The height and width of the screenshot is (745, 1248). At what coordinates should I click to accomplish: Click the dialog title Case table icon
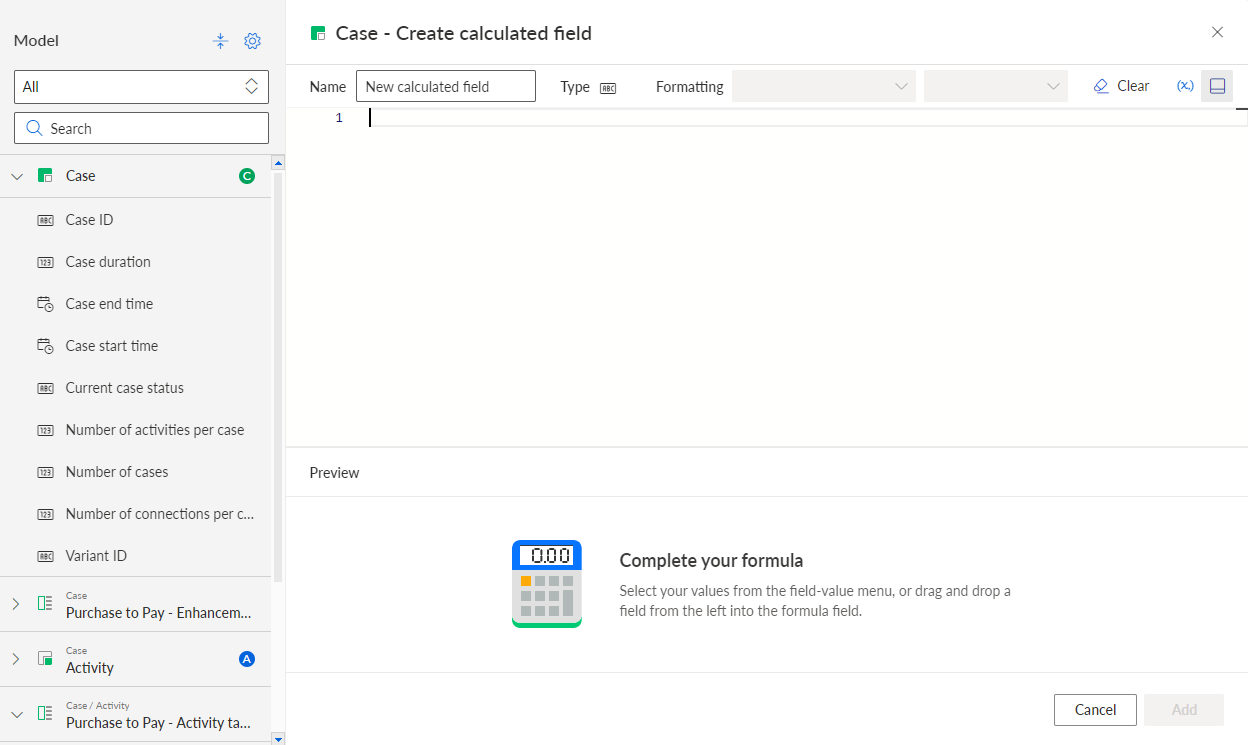[x=318, y=34]
